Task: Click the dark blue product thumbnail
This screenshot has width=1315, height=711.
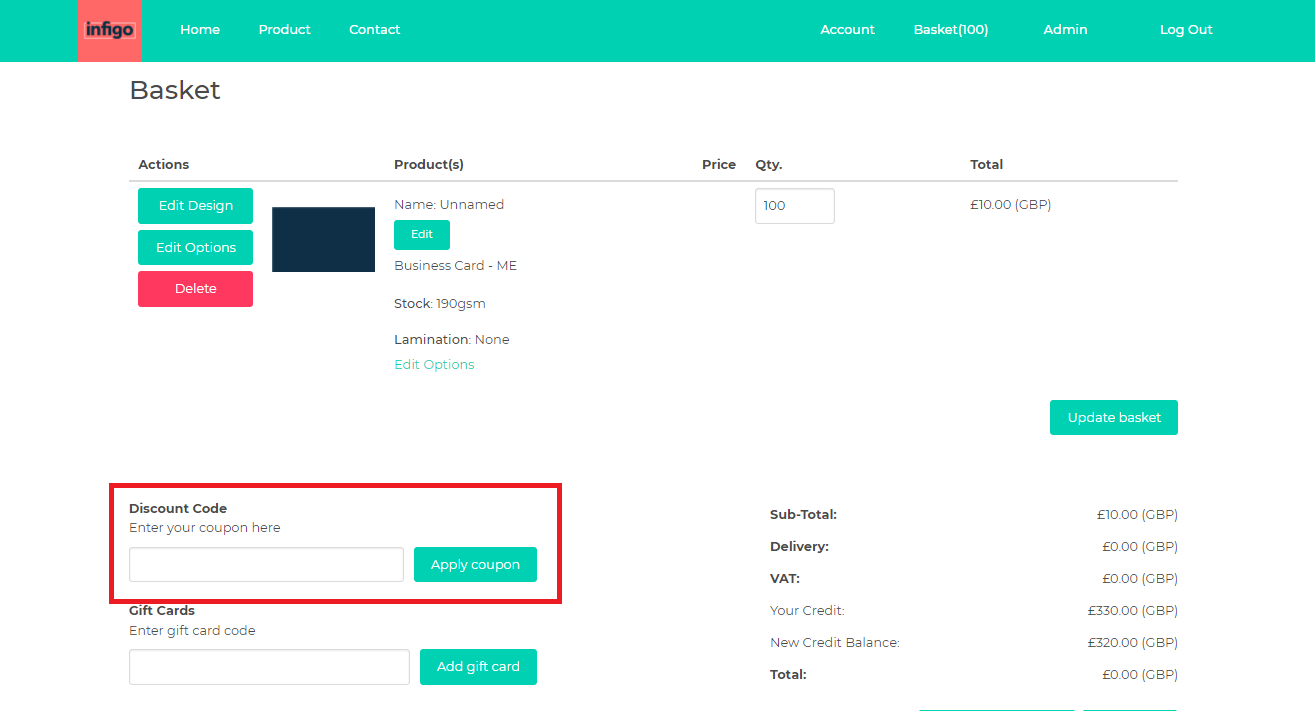Action: click(323, 240)
